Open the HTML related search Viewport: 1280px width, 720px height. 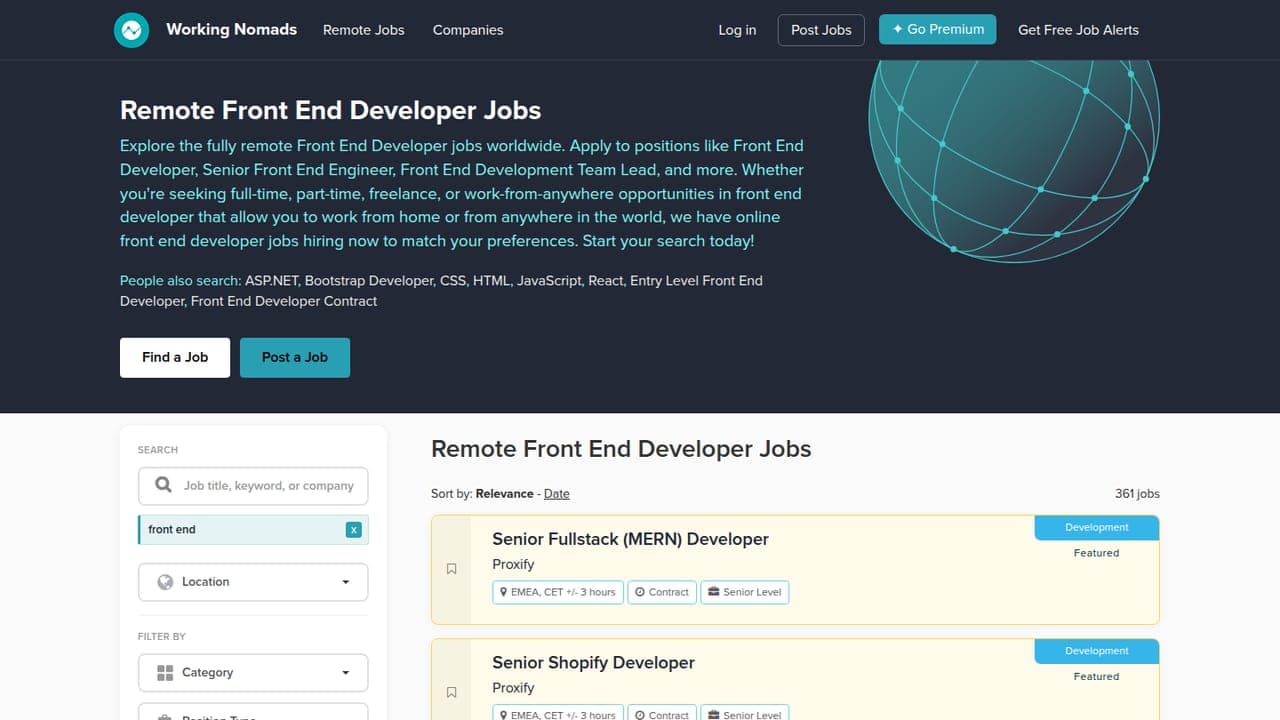pos(491,281)
